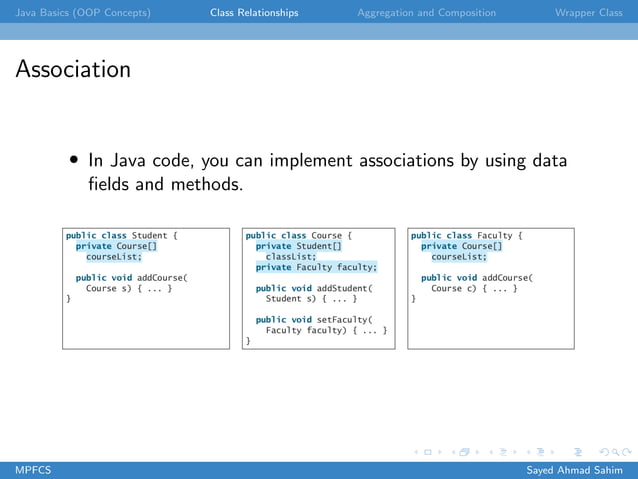Click the Student class code box
Screen dimensions: 638x479
146,289
